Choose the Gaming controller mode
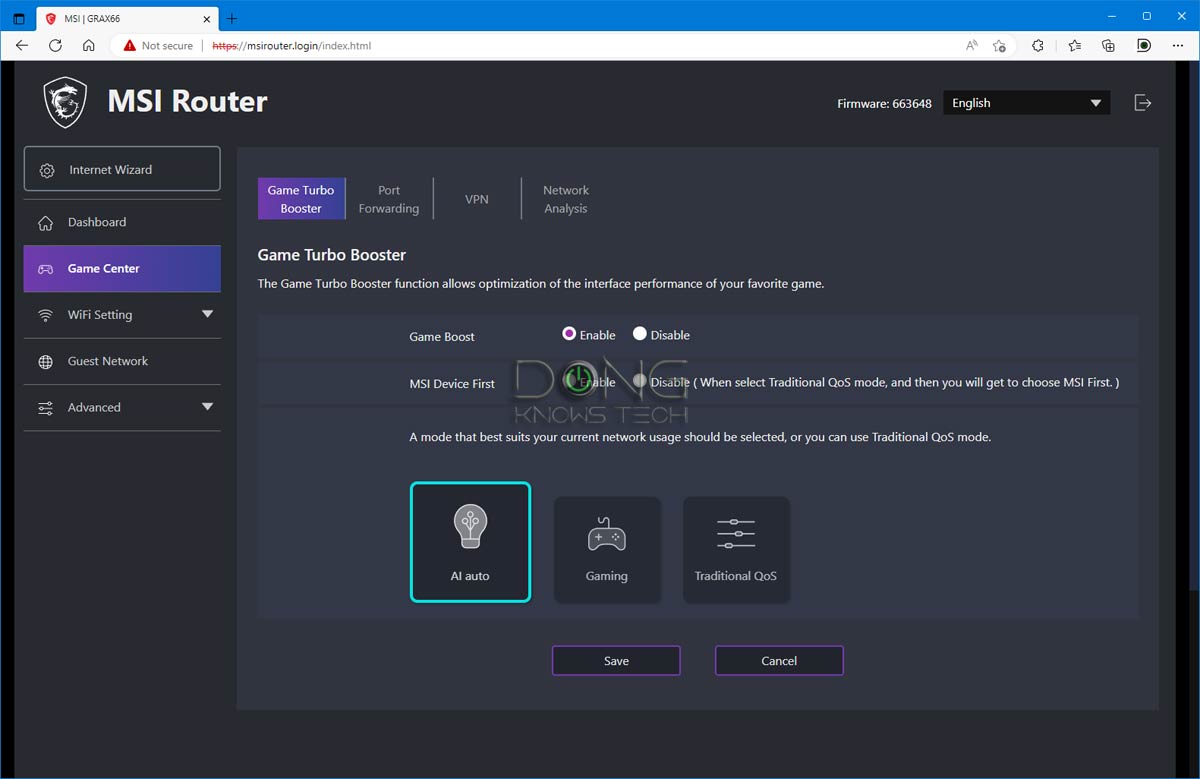 (607, 550)
